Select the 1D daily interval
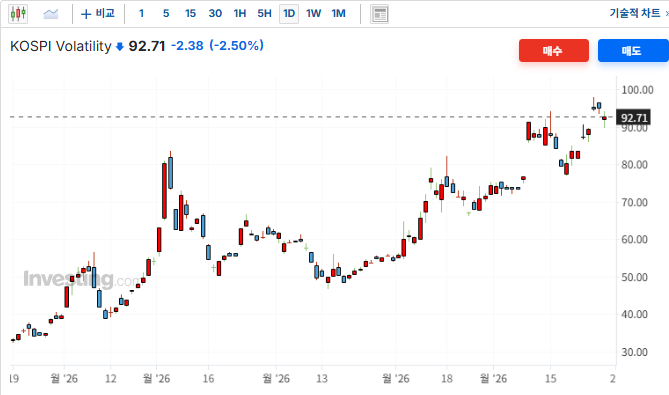This screenshot has width=669, height=395. [x=289, y=14]
